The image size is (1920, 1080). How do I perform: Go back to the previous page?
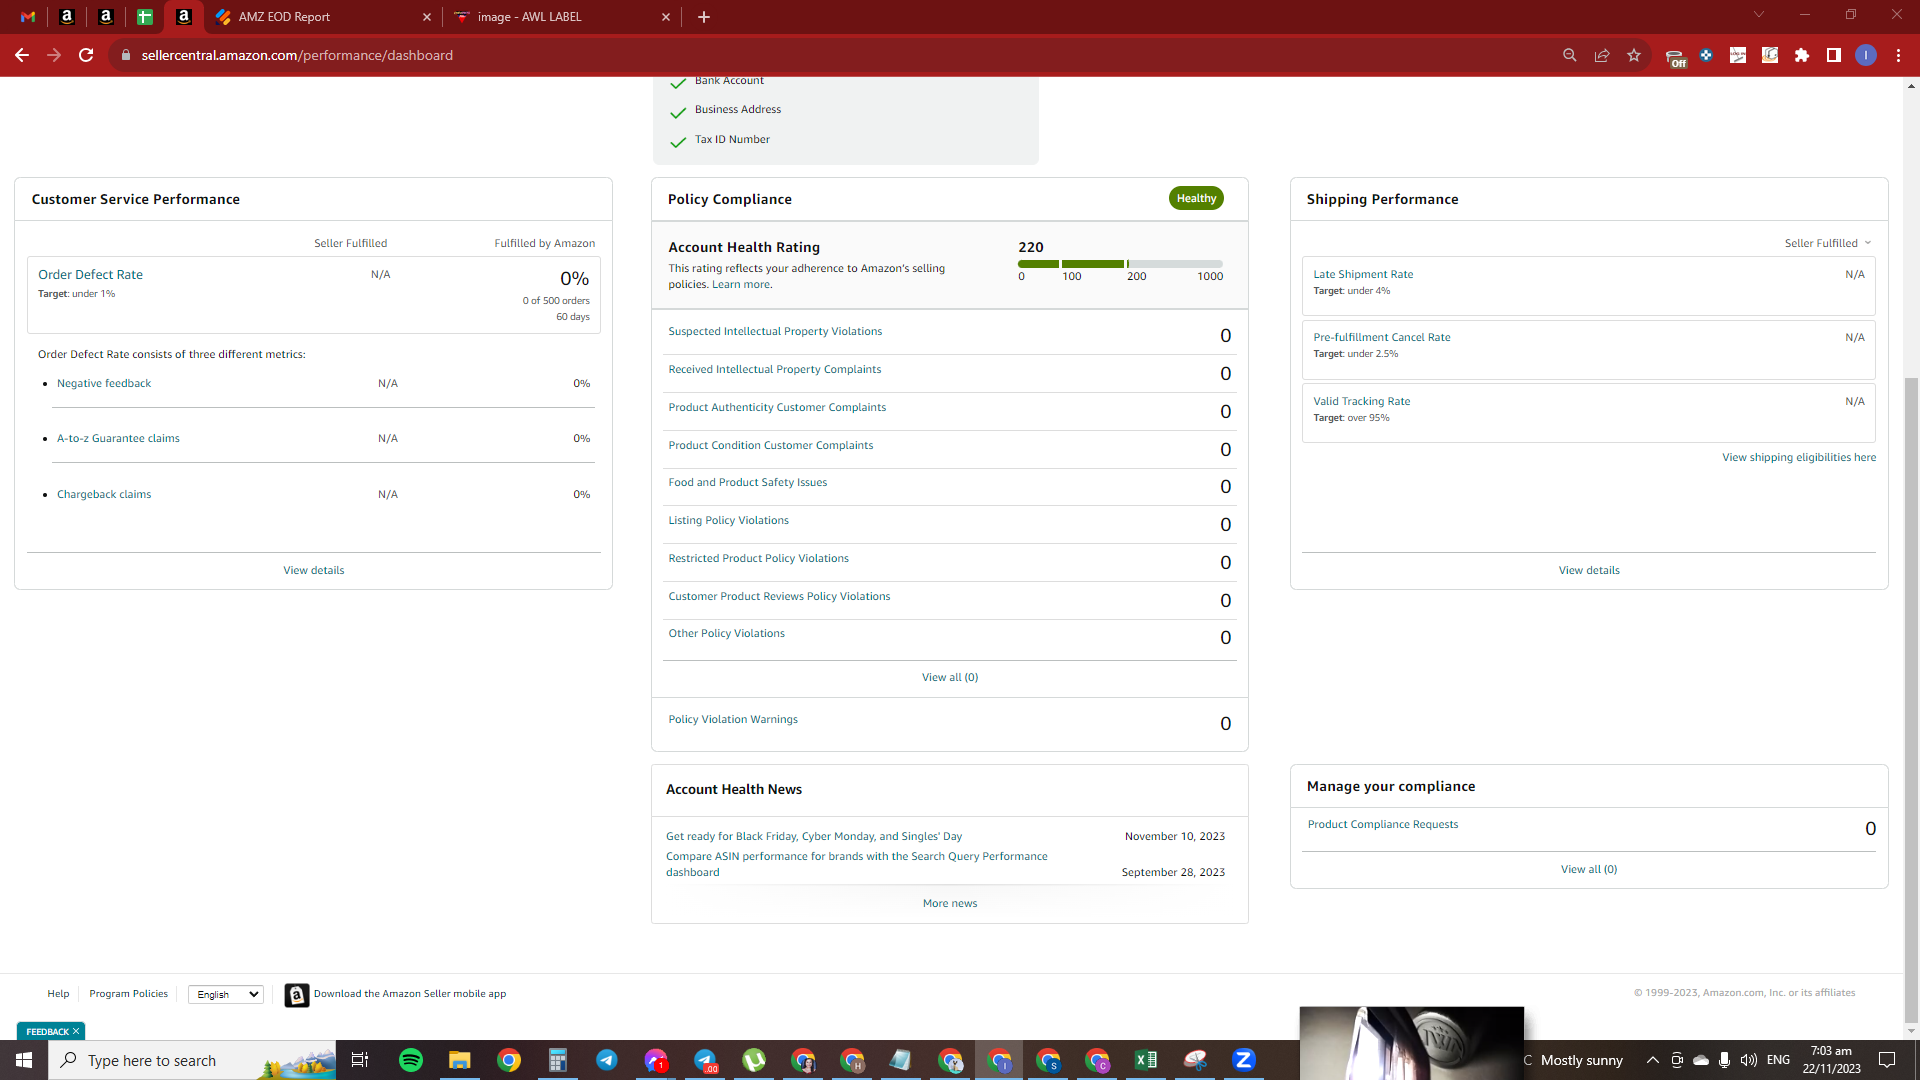coord(22,55)
